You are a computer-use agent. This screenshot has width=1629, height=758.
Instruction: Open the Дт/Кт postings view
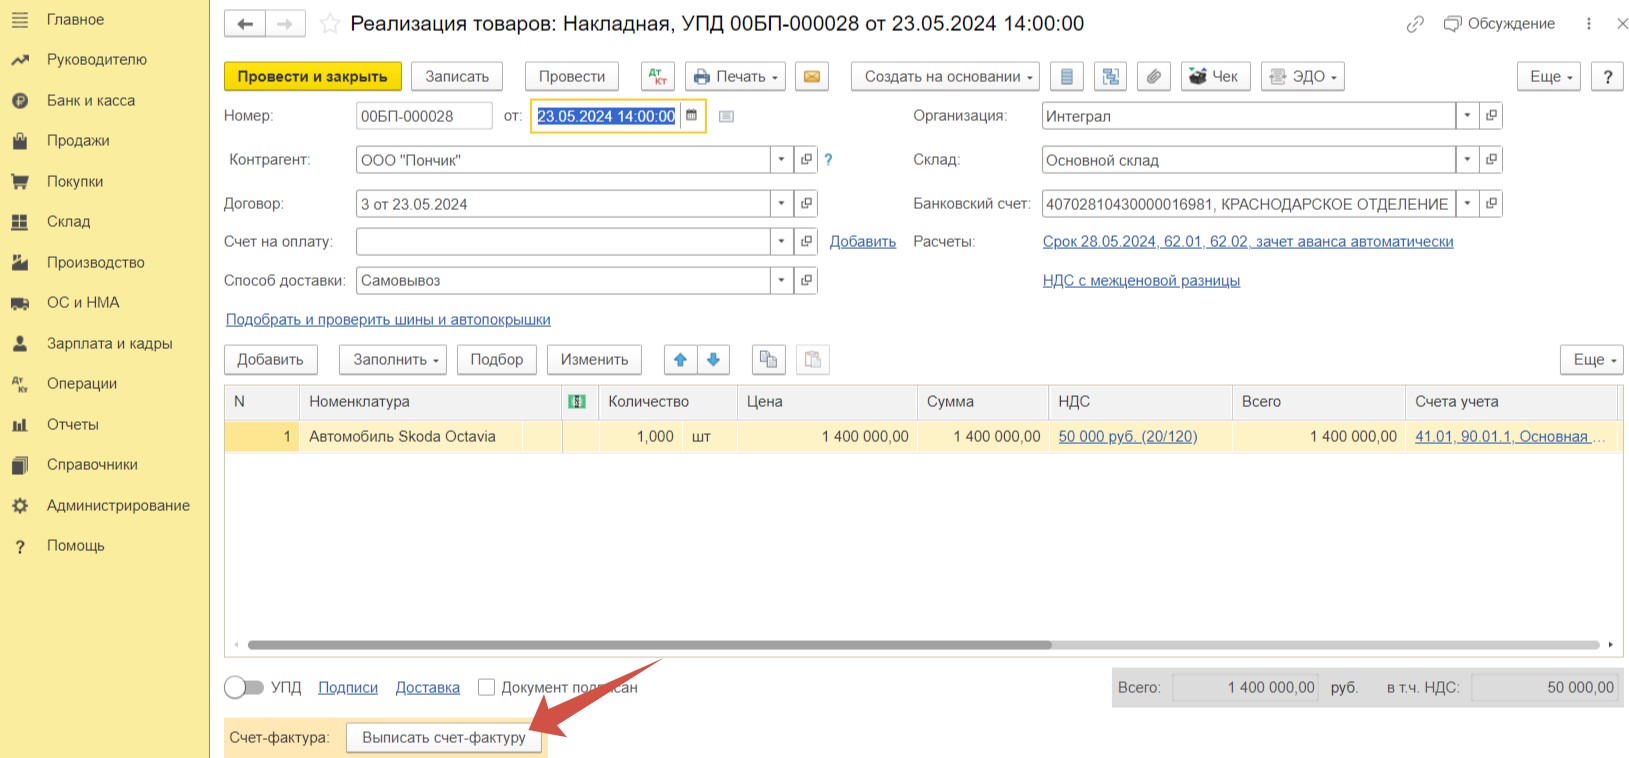click(x=657, y=76)
